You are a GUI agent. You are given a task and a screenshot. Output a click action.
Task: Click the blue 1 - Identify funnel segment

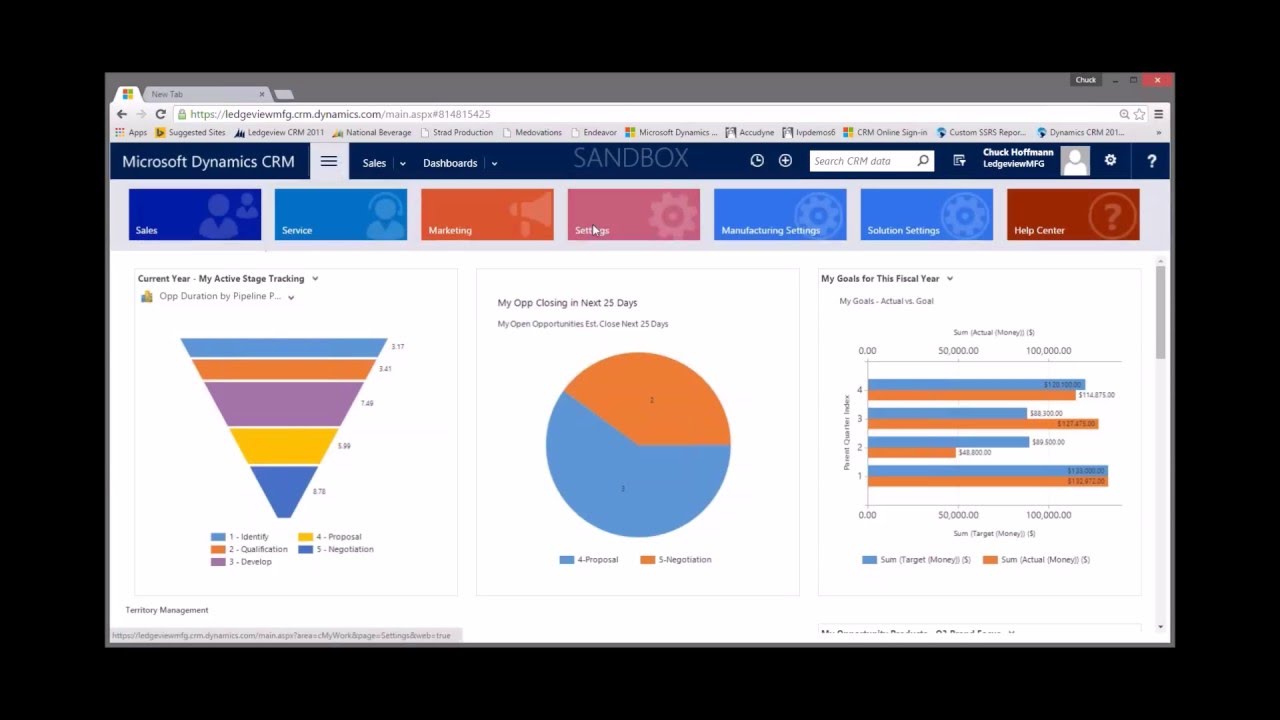pos(284,347)
